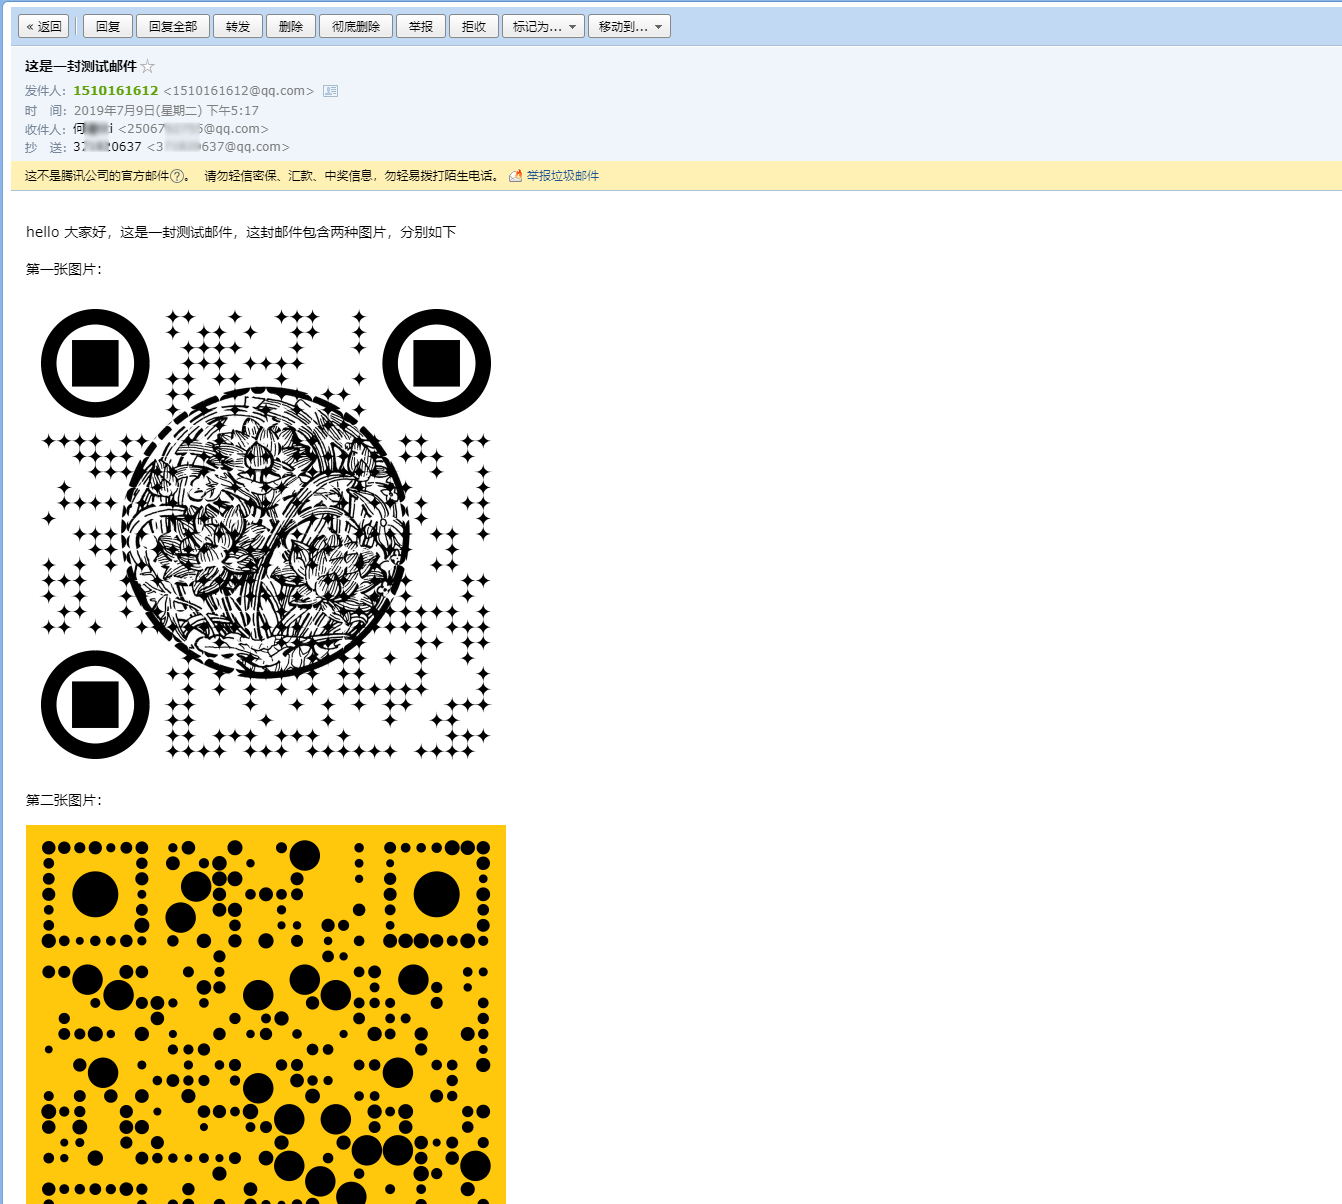
Task: Open the 标记为 dropdown
Action: coord(543,26)
